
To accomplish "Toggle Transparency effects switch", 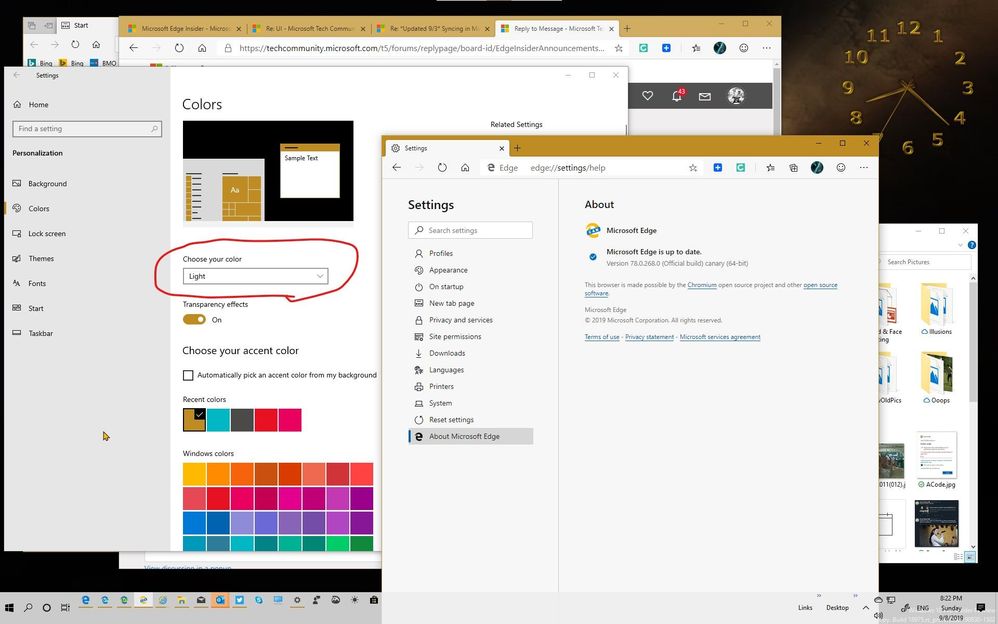I will pyautogui.click(x=194, y=320).
